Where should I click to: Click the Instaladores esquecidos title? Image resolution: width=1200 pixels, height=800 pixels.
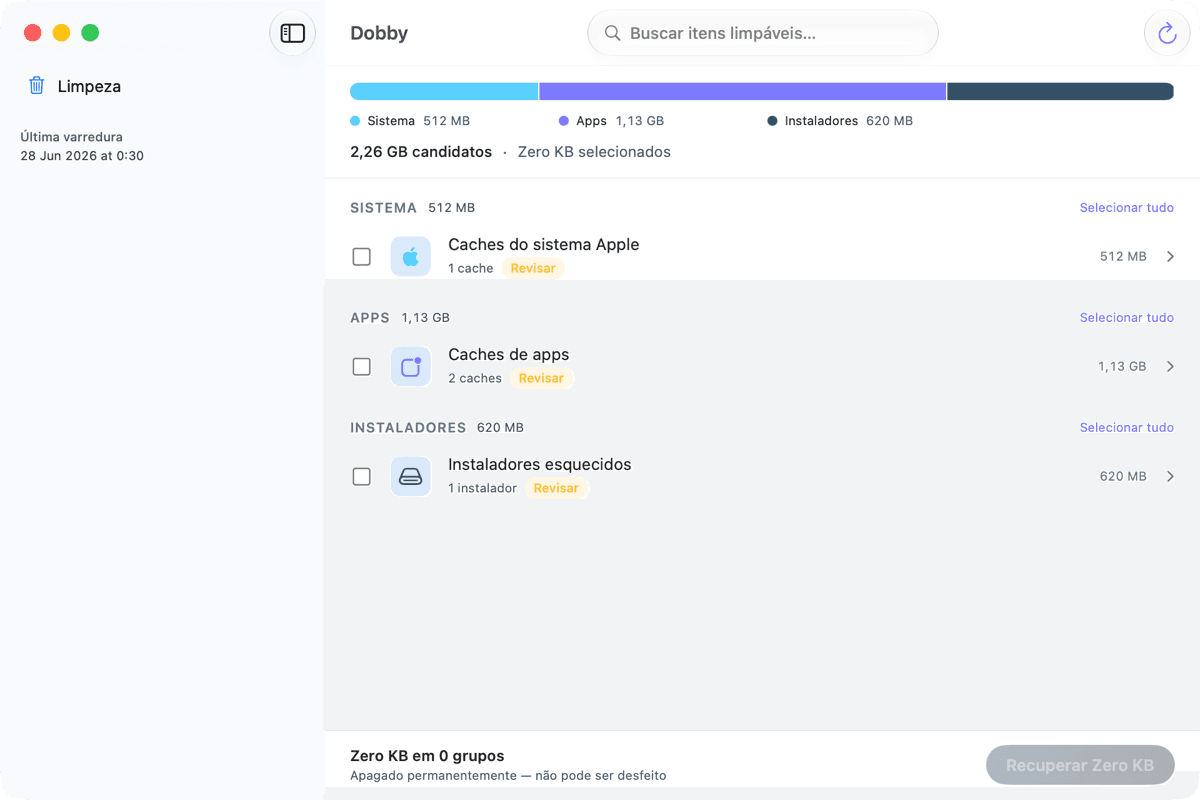(x=539, y=465)
